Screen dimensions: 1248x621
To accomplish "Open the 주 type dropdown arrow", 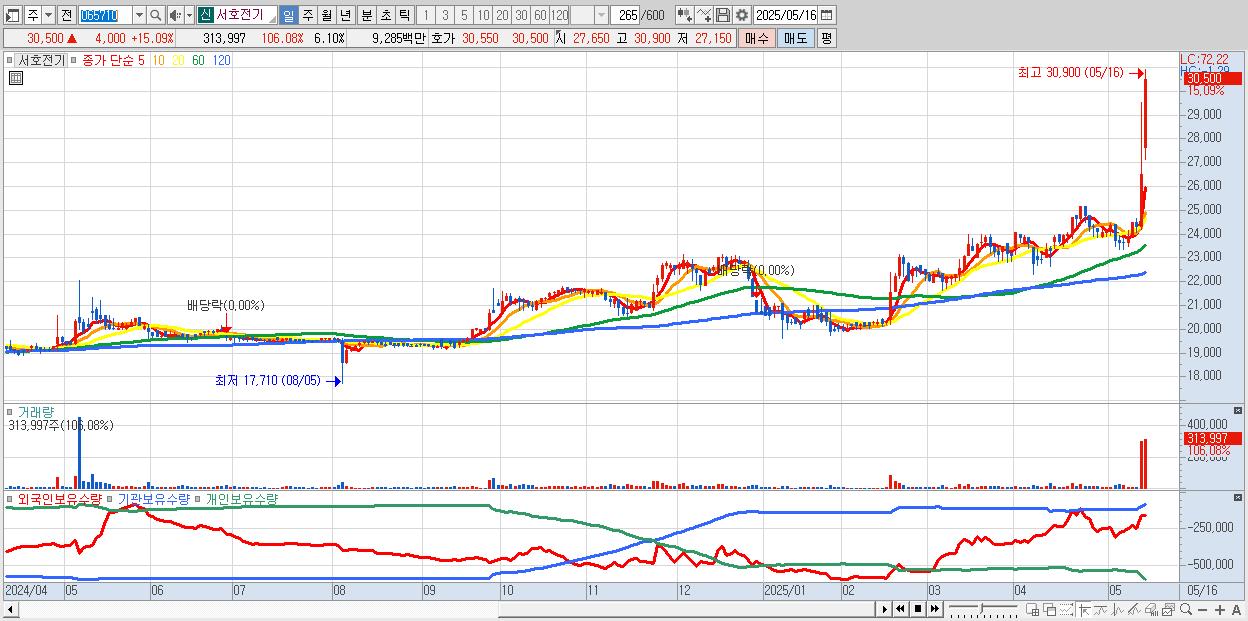I will [48, 15].
